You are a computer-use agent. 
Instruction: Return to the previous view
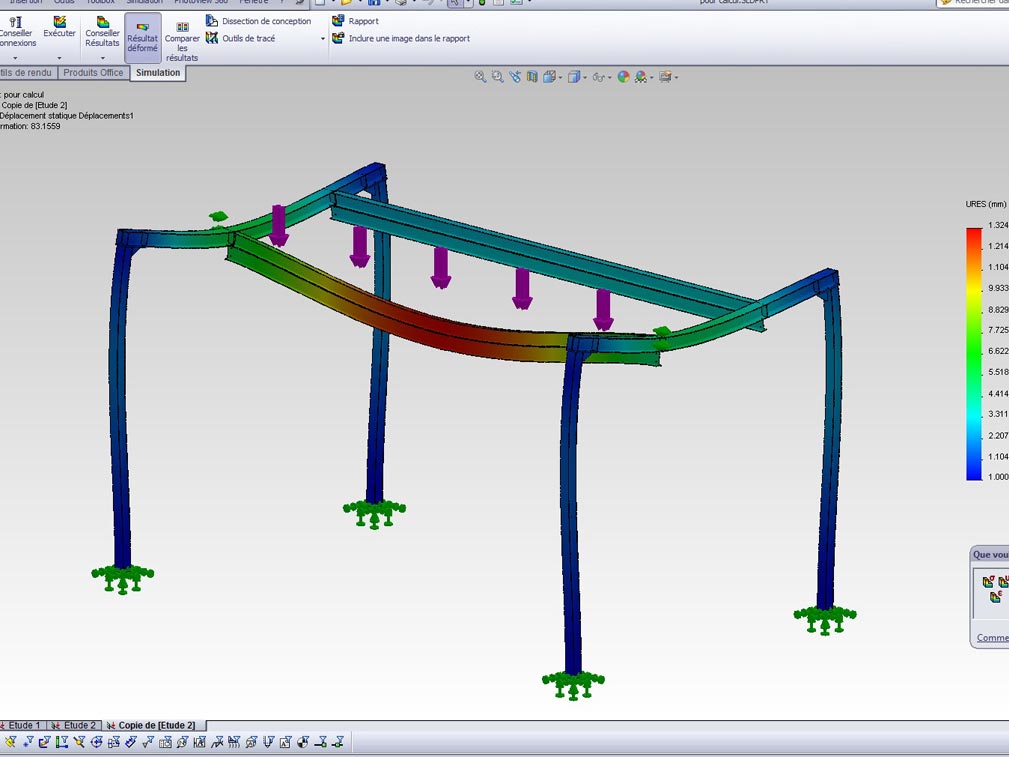515,77
